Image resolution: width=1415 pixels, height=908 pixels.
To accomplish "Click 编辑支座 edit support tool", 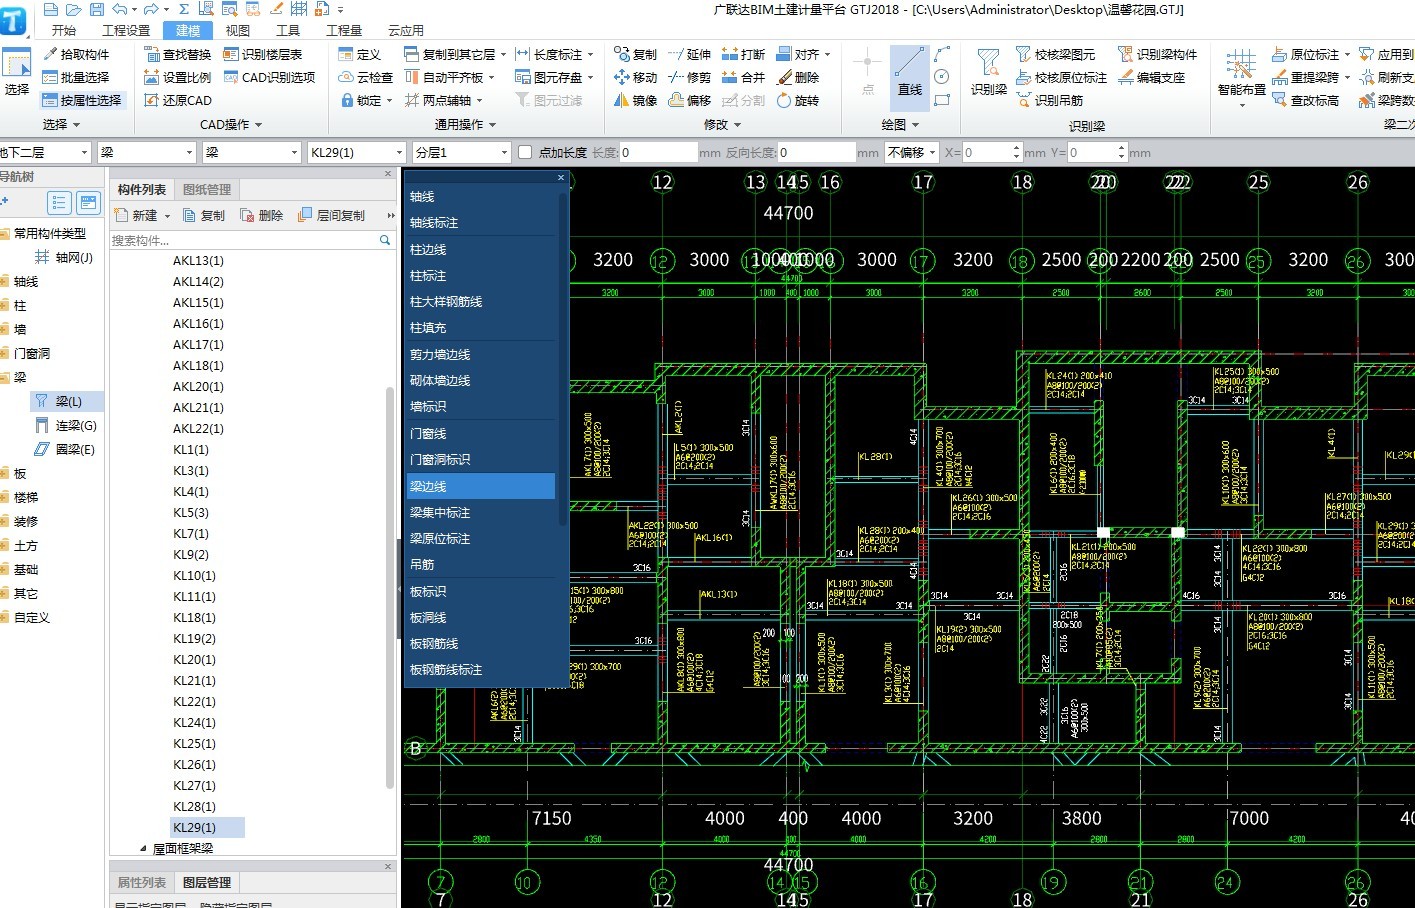I will pyautogui.click(x=1151, y=77).
